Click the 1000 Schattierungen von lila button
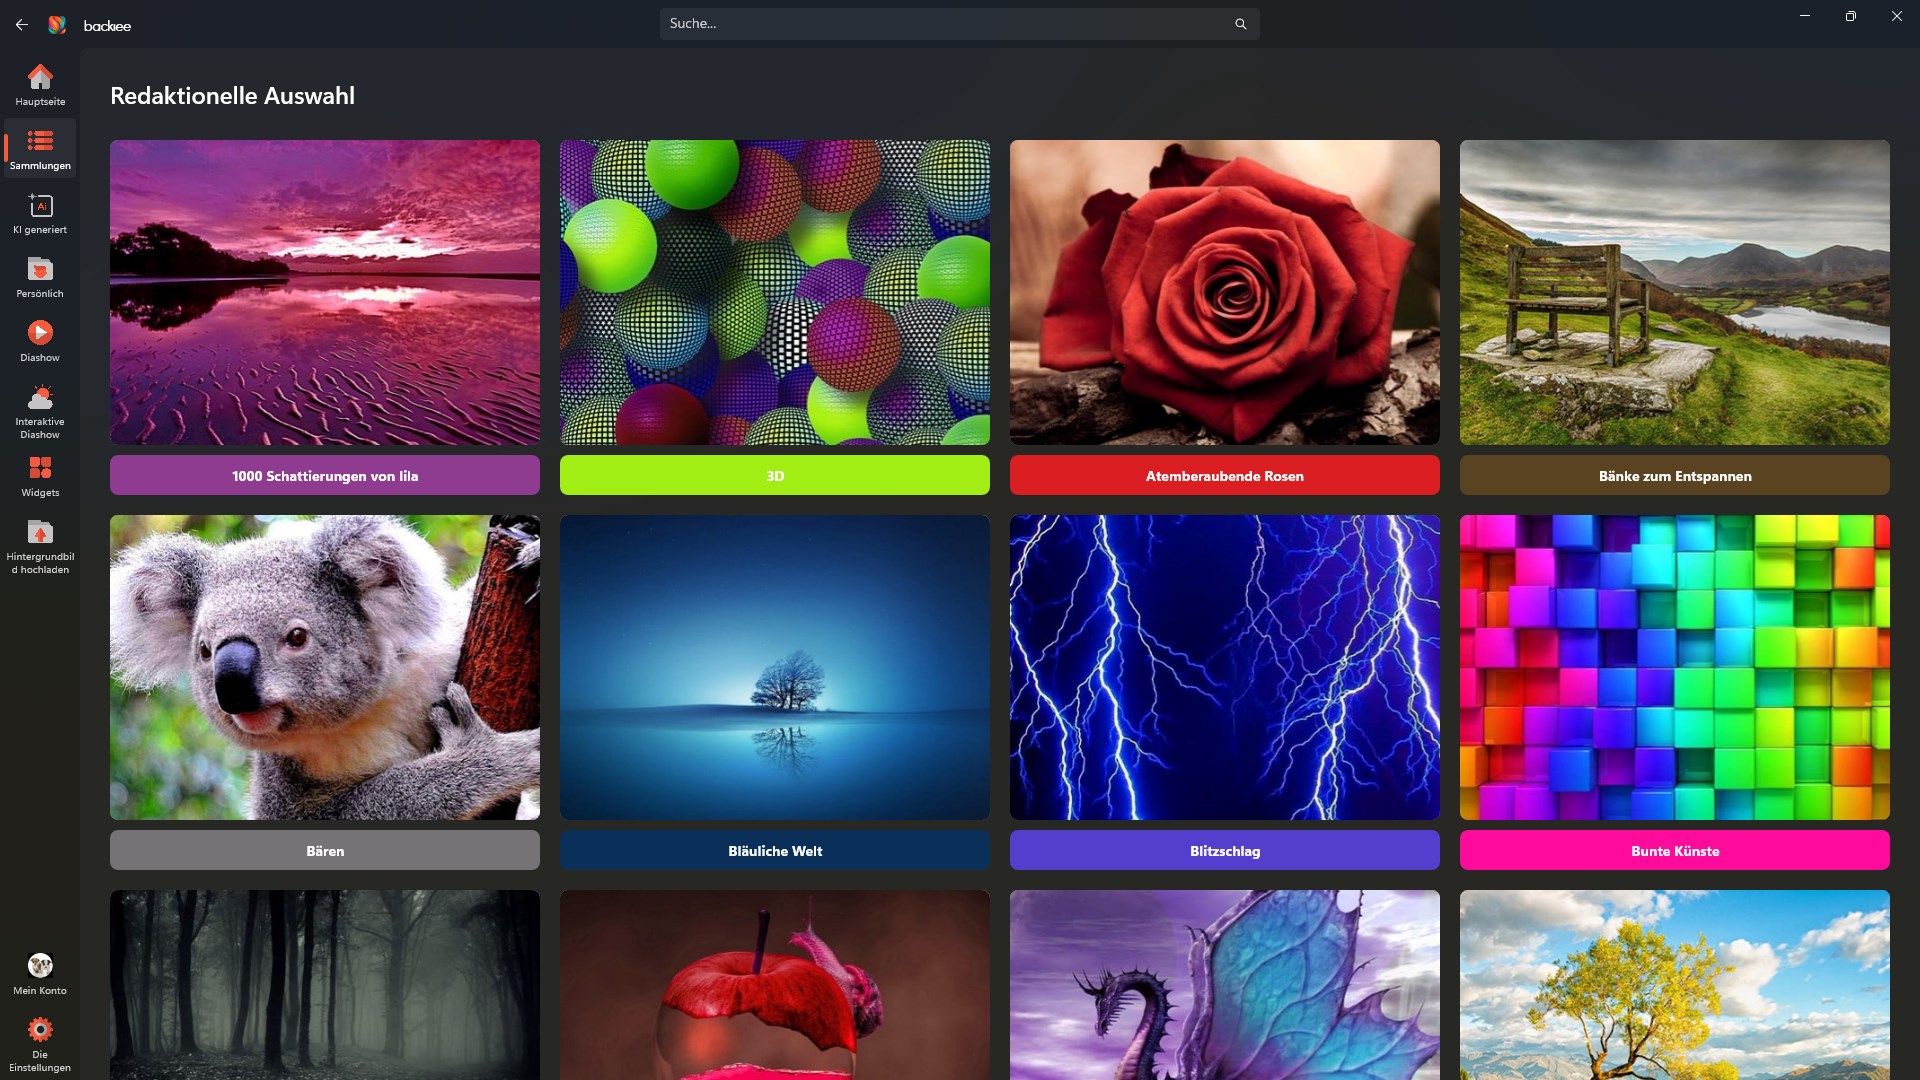 tap(325, 475)
